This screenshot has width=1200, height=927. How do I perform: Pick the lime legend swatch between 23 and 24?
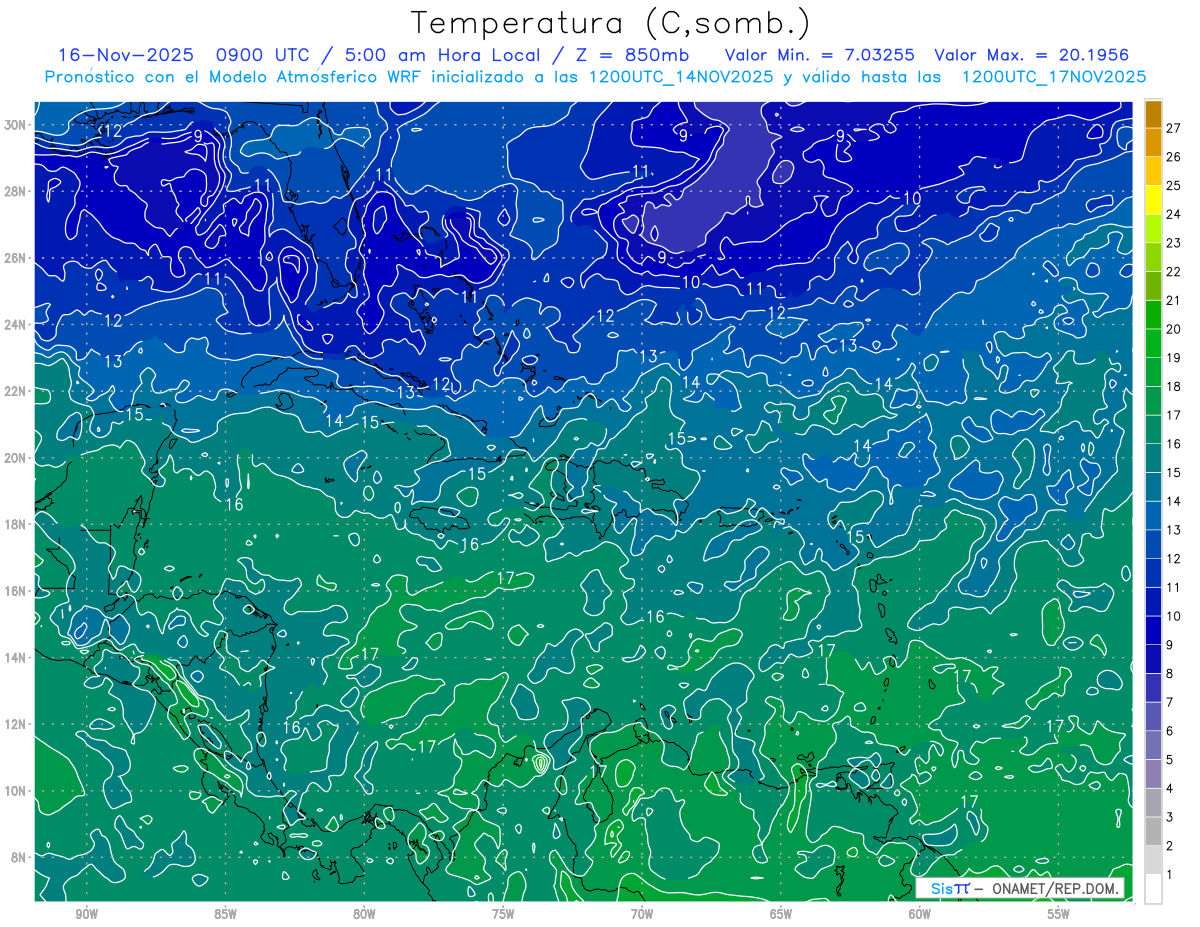coord(1153,228)
